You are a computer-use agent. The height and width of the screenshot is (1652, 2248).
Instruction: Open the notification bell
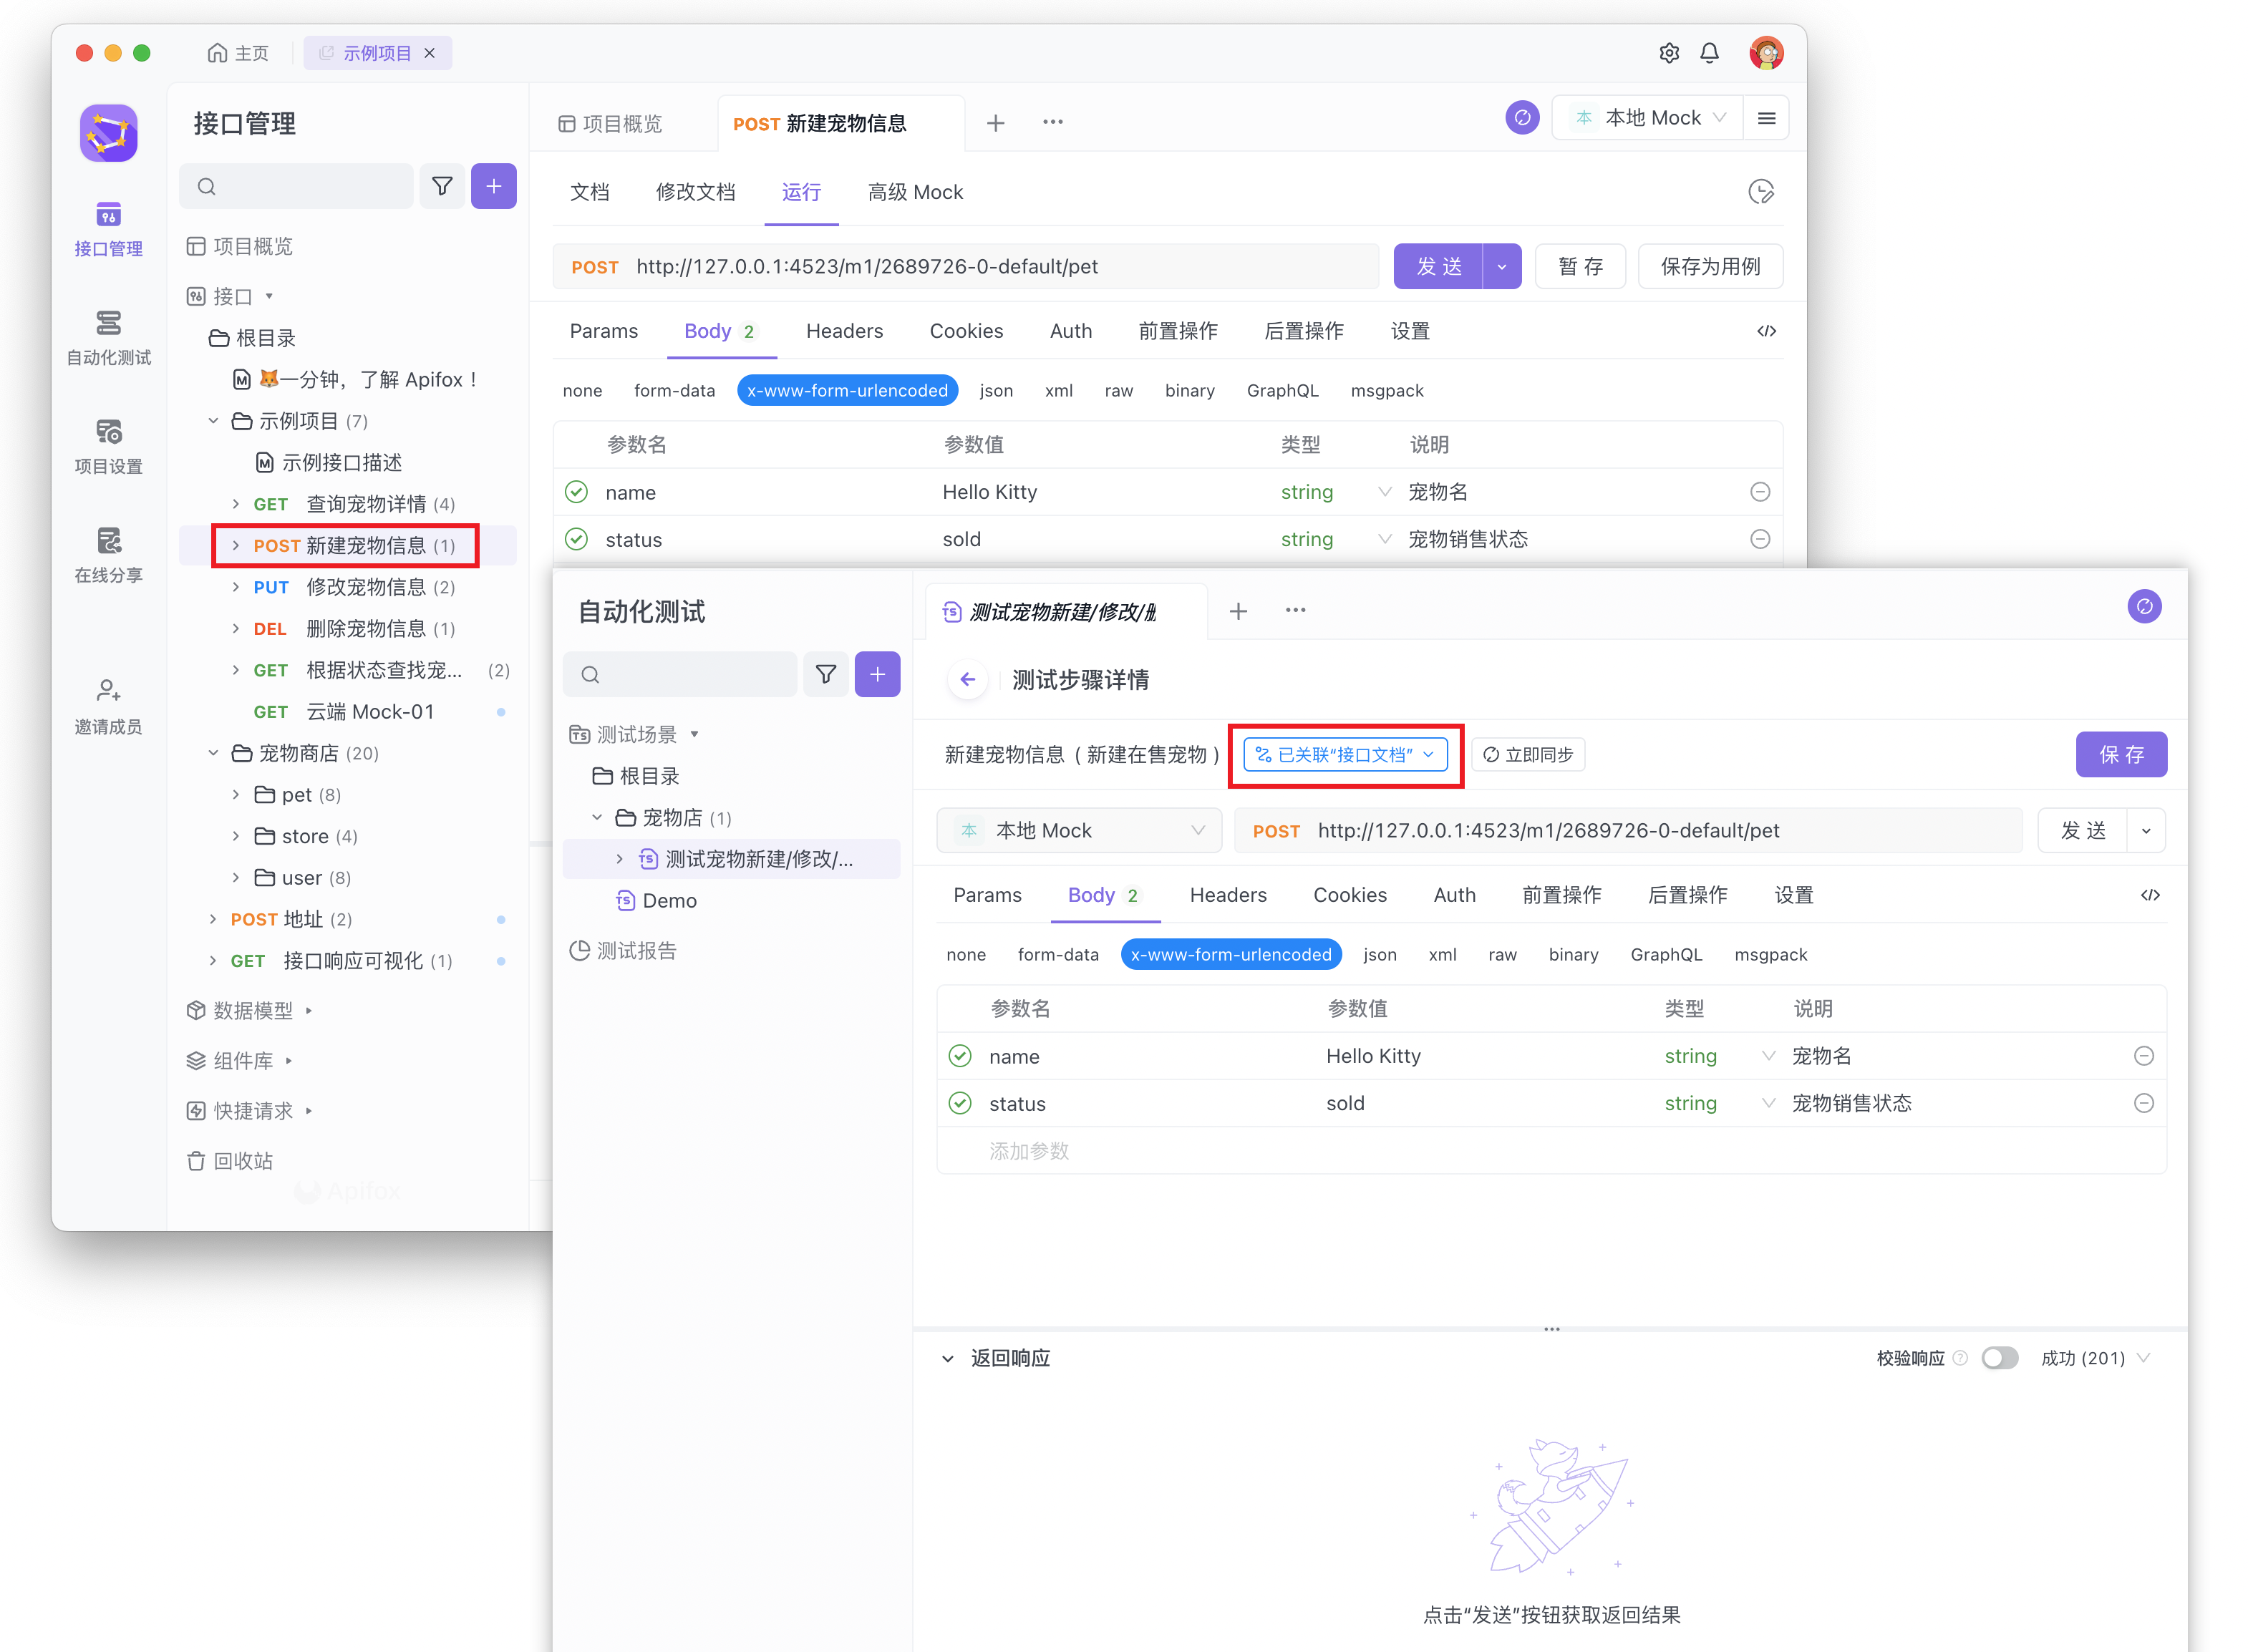[1709, 53]
